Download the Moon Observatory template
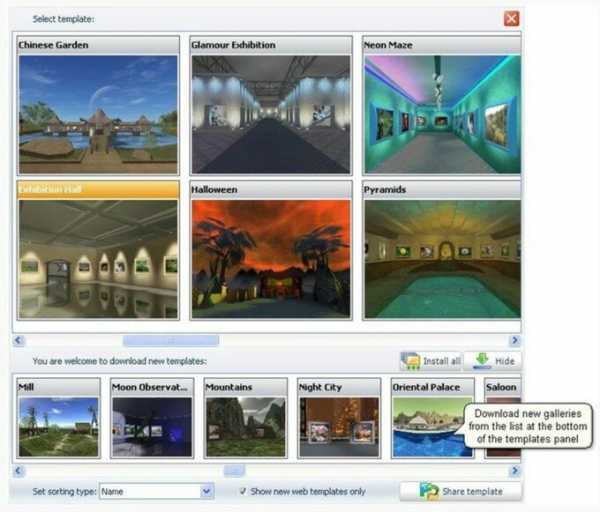The width and height of the screenshot is (600, 512). point(152,427)
